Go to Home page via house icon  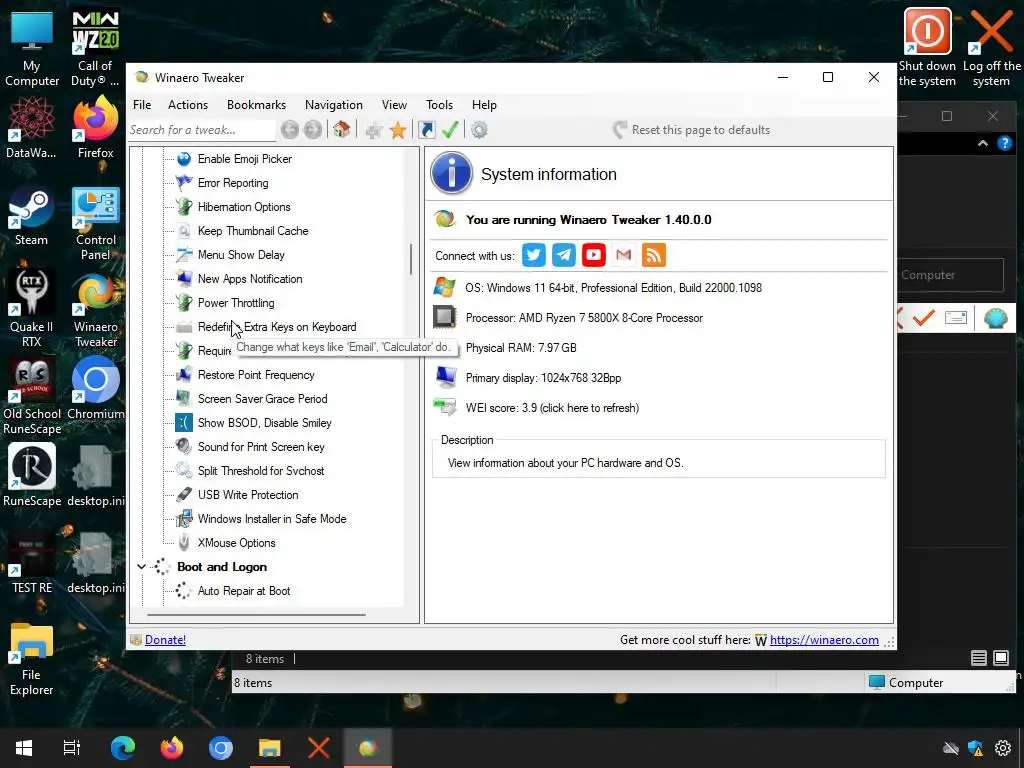[x=342, y=129]
